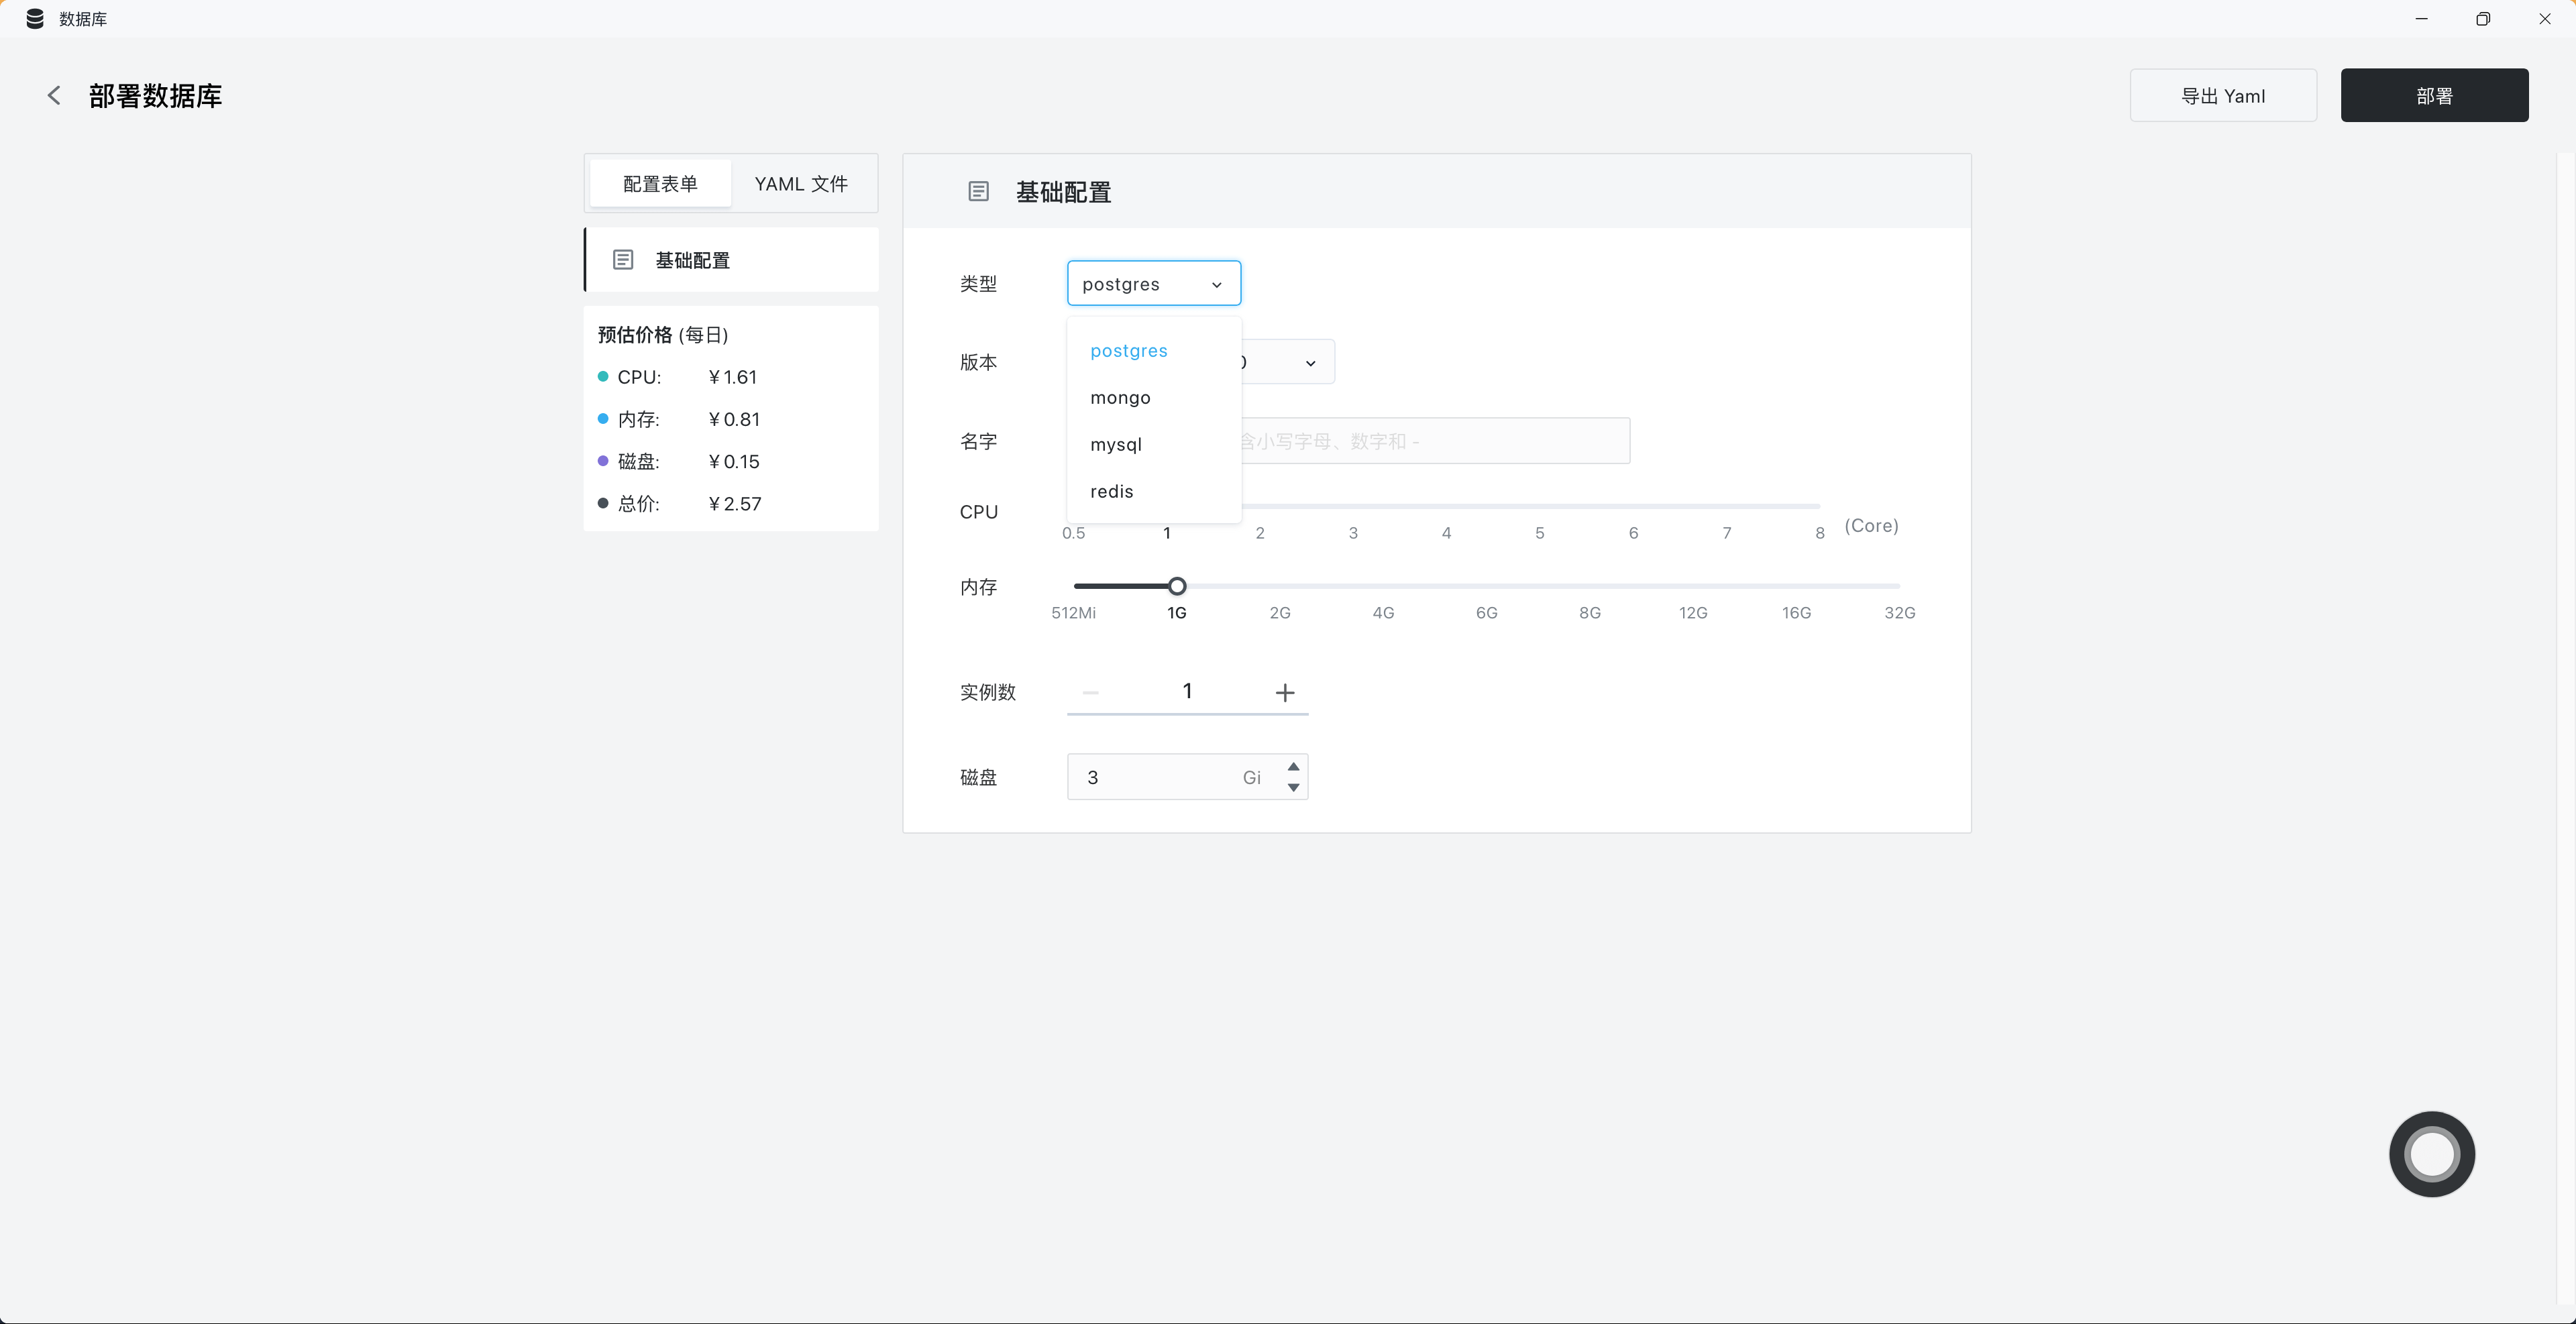Screen dimensions: 2576x1324
Task: Switch to the YAML 文件 tab
Action: click(x=801, y=183)
